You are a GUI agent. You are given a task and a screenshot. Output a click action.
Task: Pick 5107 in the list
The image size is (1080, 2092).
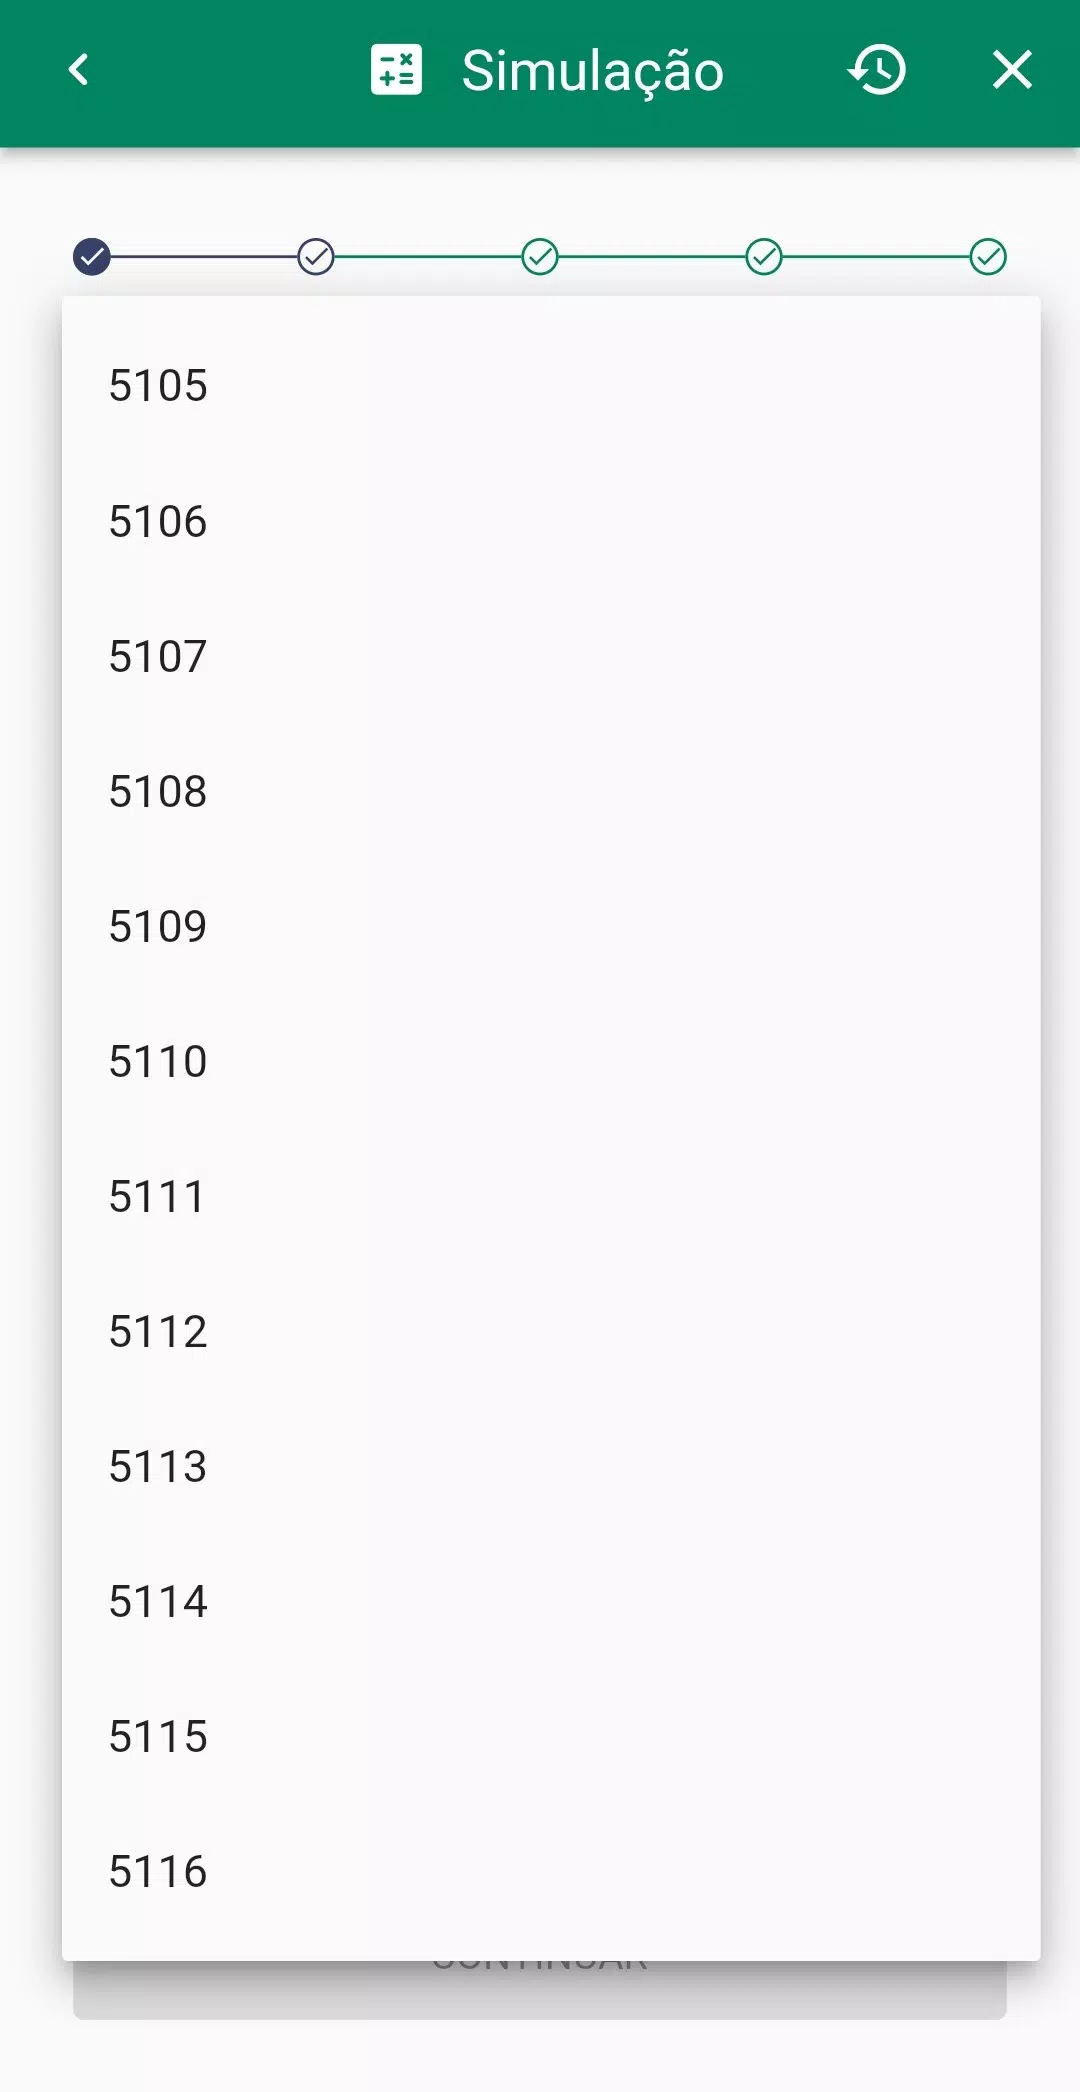coord(551,657)
